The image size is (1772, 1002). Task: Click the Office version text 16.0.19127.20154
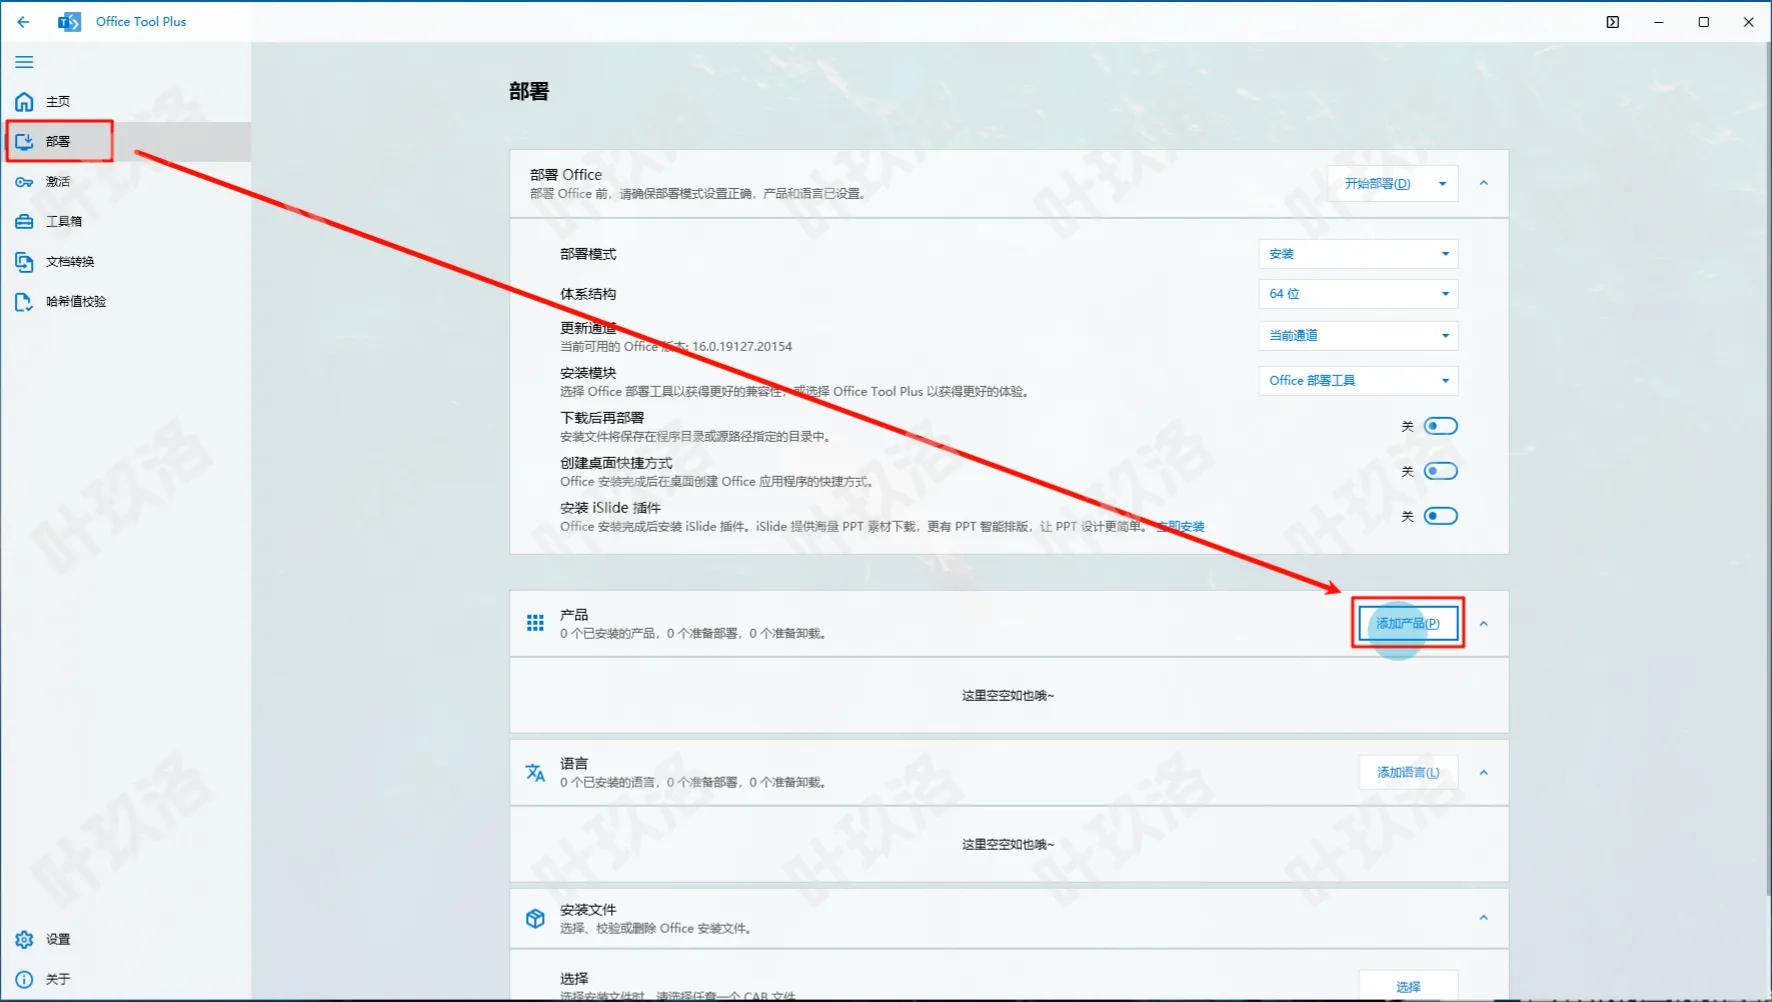coord(742,347)
